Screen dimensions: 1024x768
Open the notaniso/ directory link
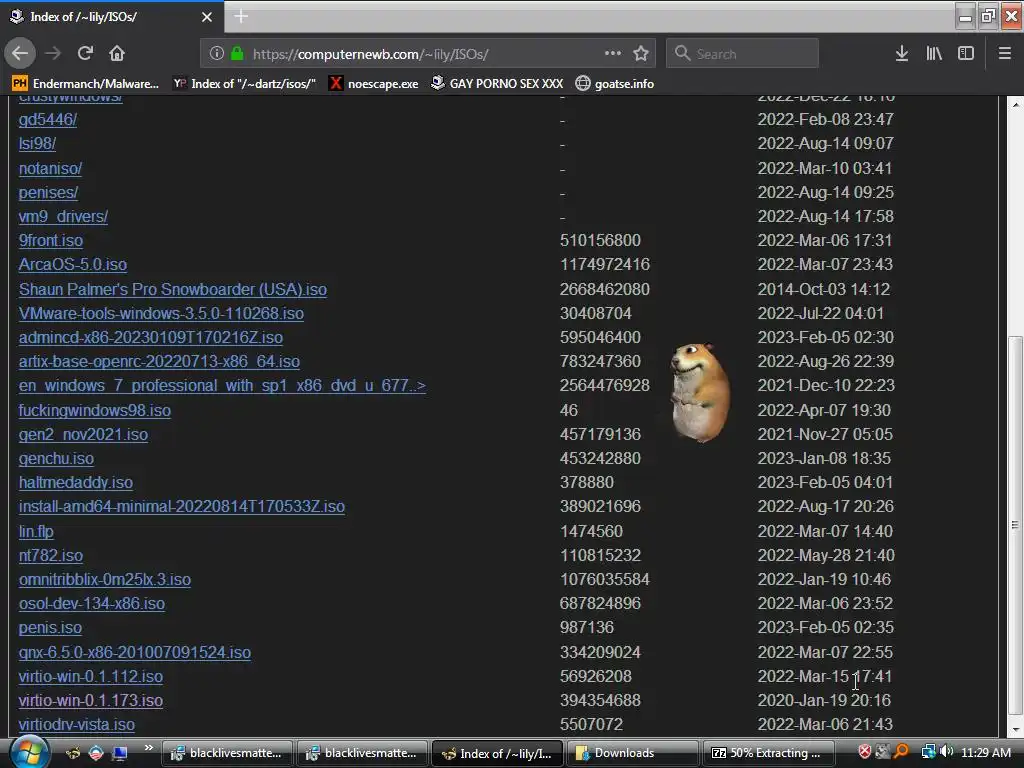click(50, 168)
